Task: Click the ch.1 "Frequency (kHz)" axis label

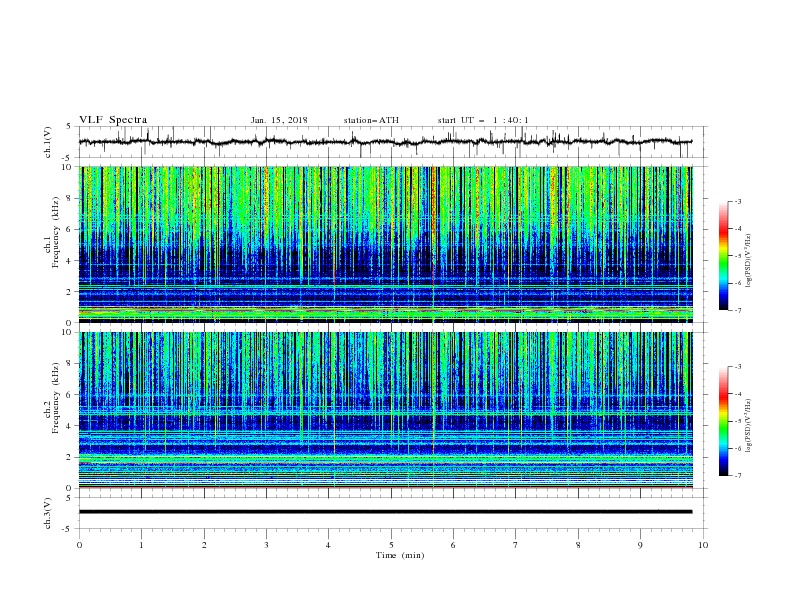Action: pos(56,232)
